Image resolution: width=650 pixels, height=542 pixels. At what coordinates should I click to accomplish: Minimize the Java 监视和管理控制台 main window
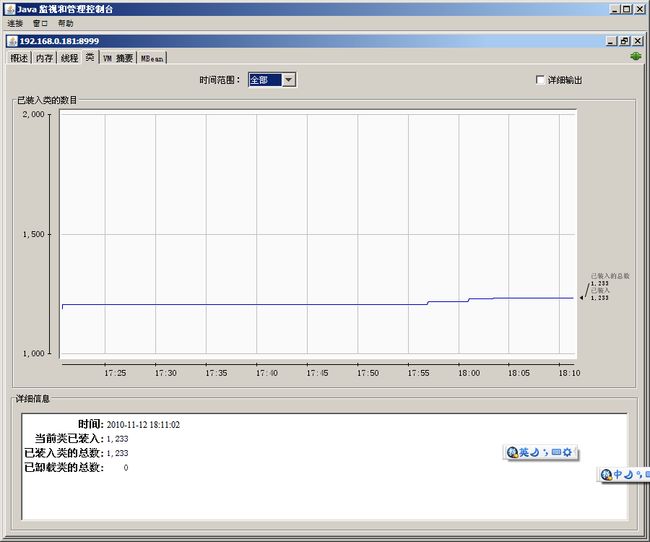pyautogui.click(x=615, y=9)
